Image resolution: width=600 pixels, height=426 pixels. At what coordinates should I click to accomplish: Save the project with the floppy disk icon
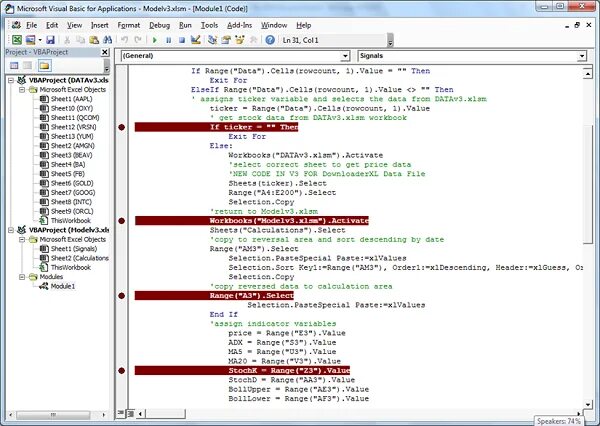coord(50,40)
